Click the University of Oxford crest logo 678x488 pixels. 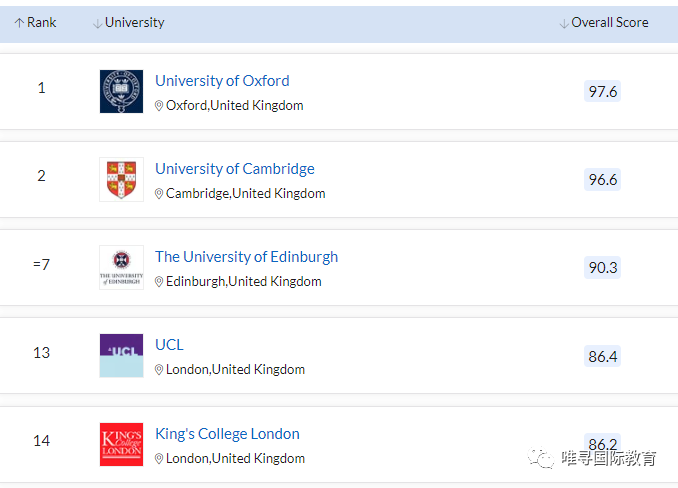point(121,91)
